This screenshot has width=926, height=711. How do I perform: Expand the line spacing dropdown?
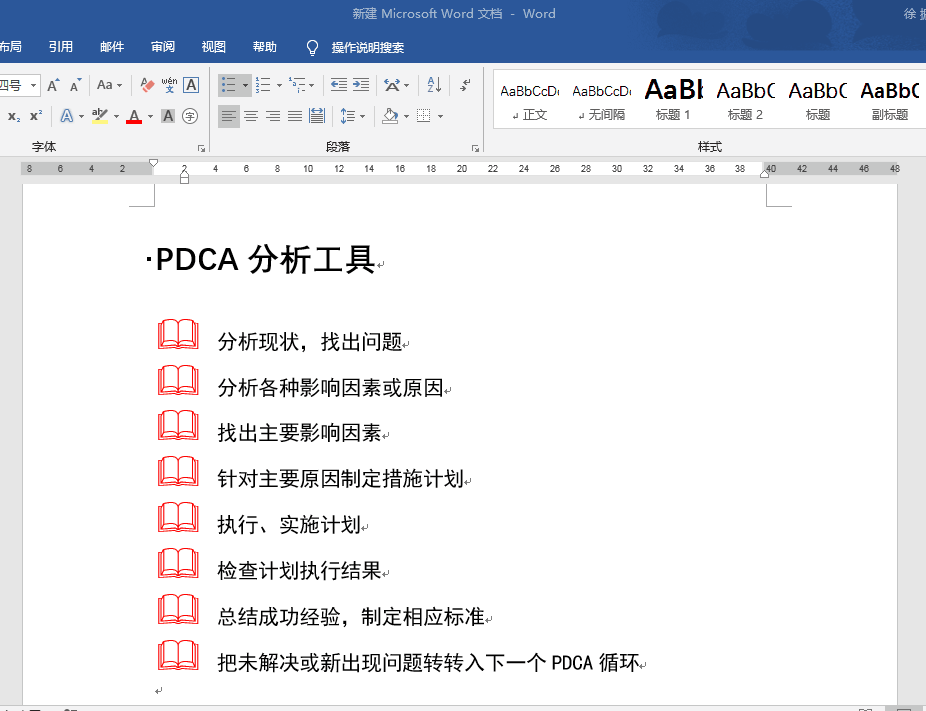coord(363,116)
